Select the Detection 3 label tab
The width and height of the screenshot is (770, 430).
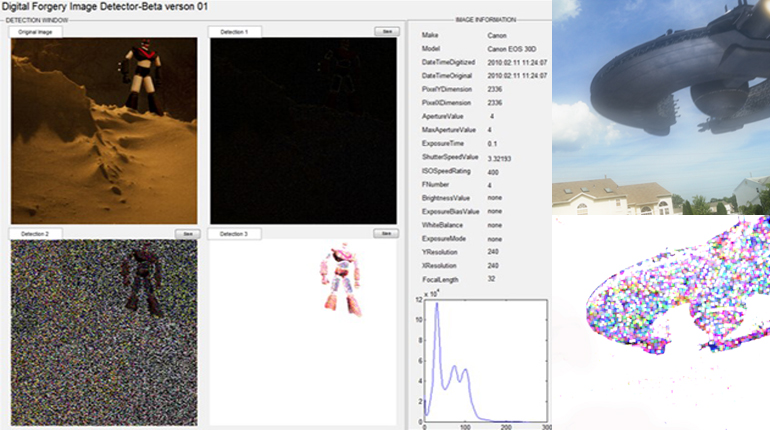tap(234, 234)
